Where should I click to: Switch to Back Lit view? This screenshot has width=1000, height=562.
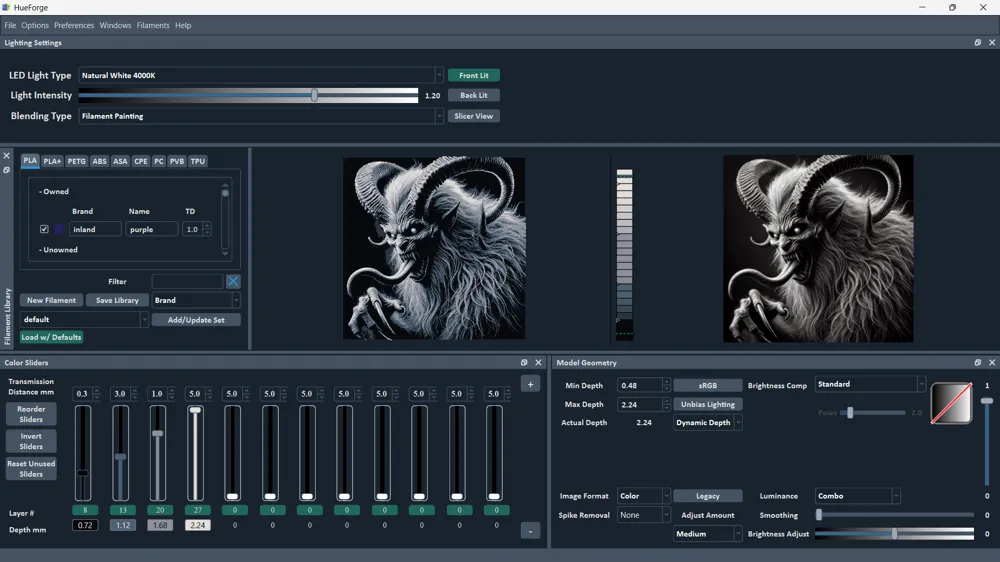click(474, 95)
